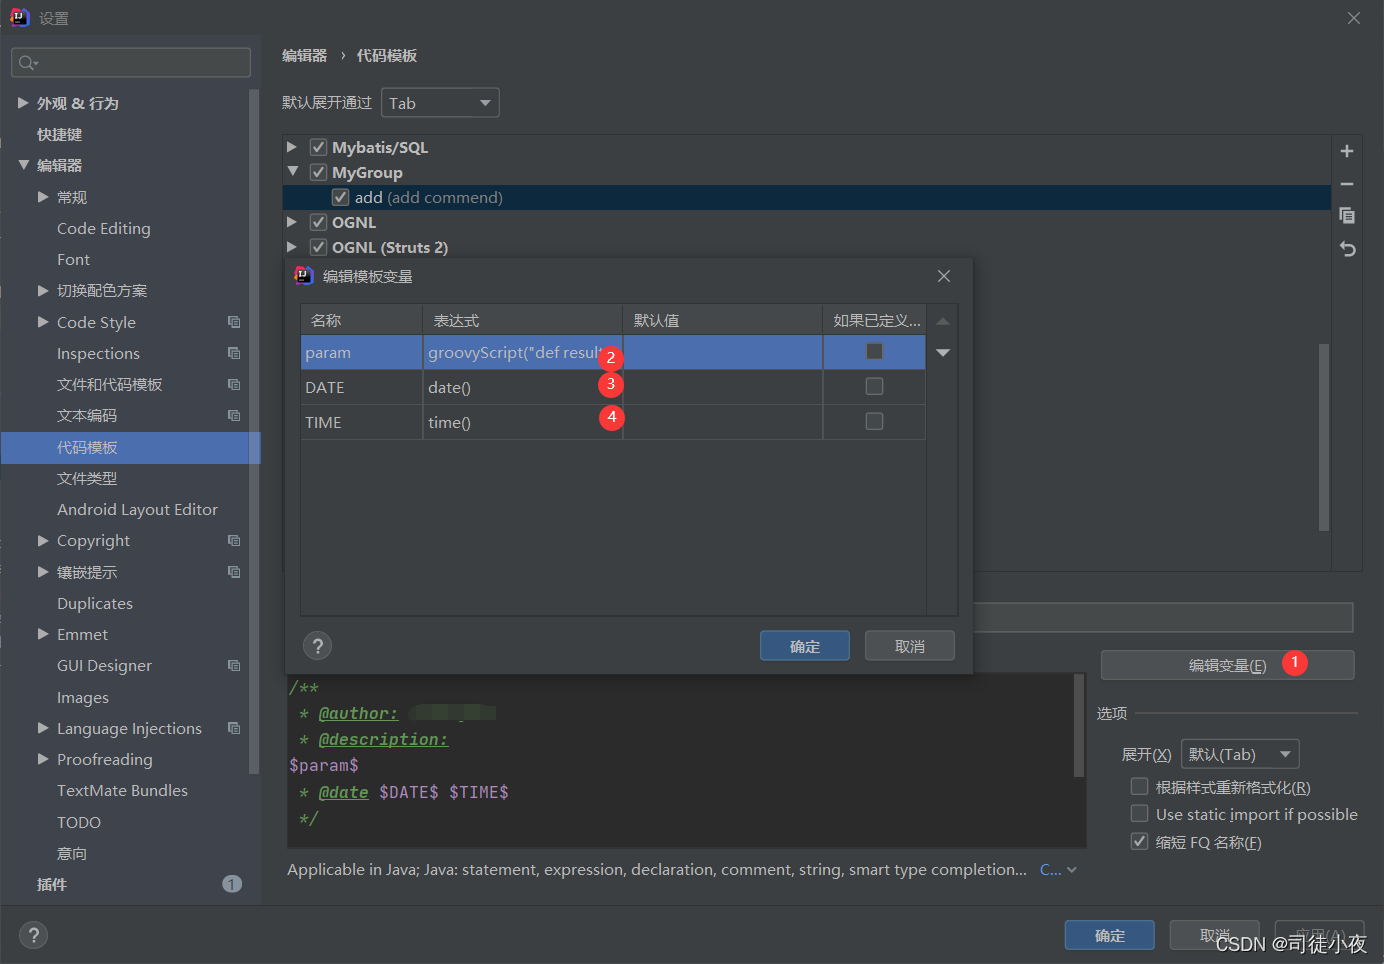
Task: Cancel the variables dialog with 取消
Action: coord(910,646)
